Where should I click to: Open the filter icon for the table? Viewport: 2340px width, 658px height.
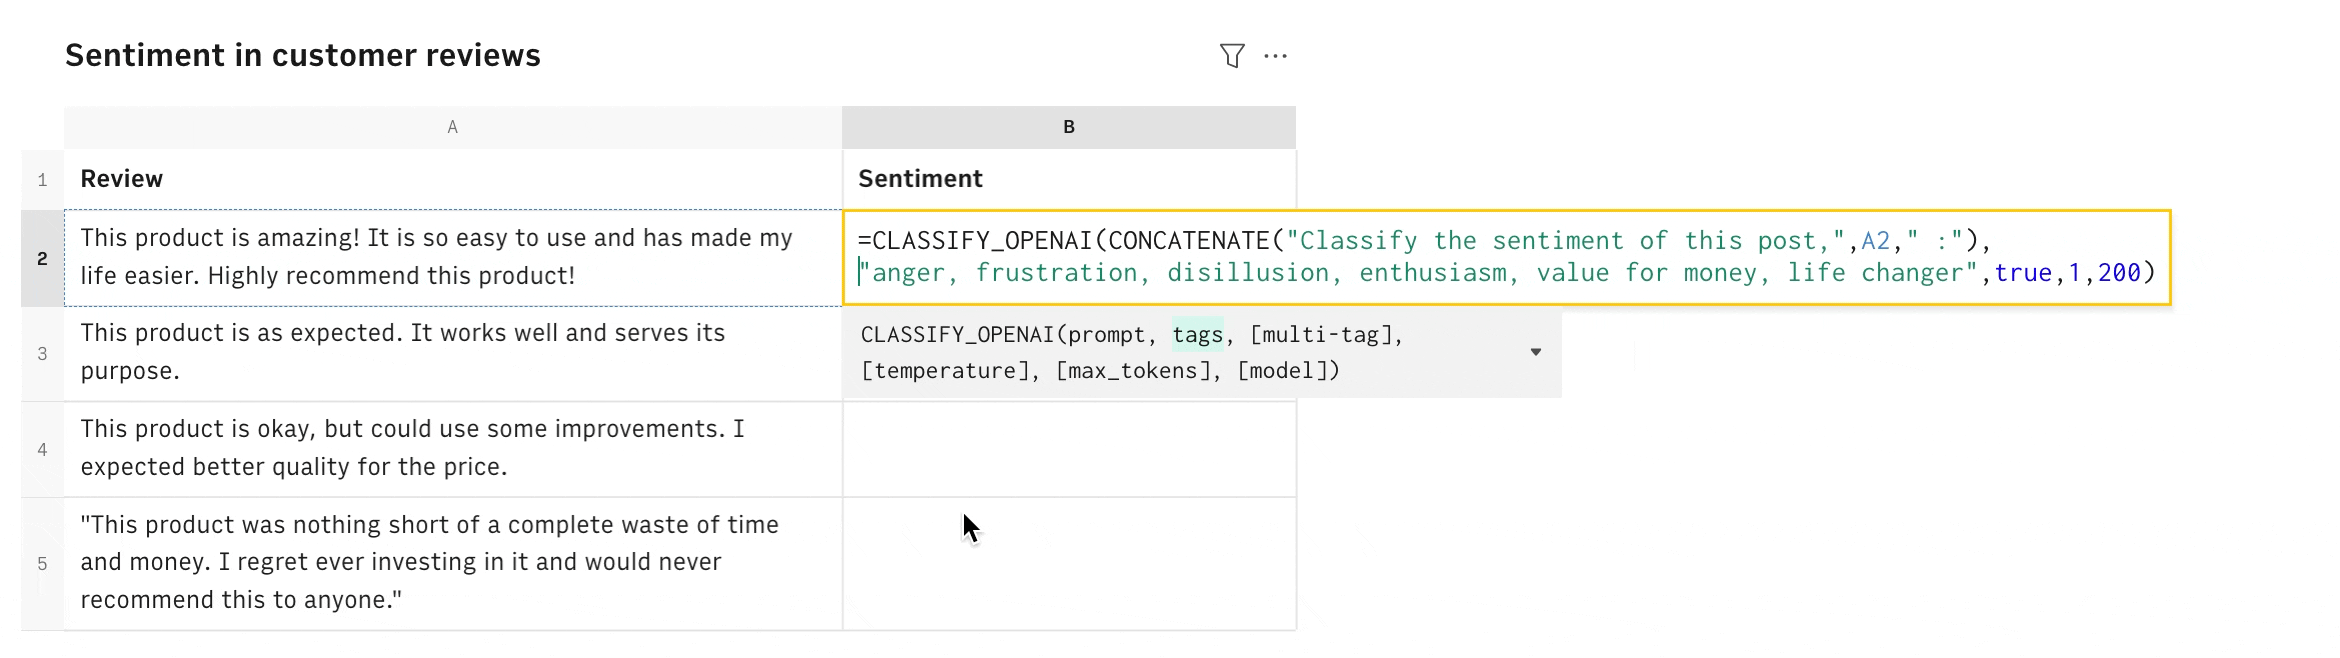pyautogui.click(x=1232, y=56)
